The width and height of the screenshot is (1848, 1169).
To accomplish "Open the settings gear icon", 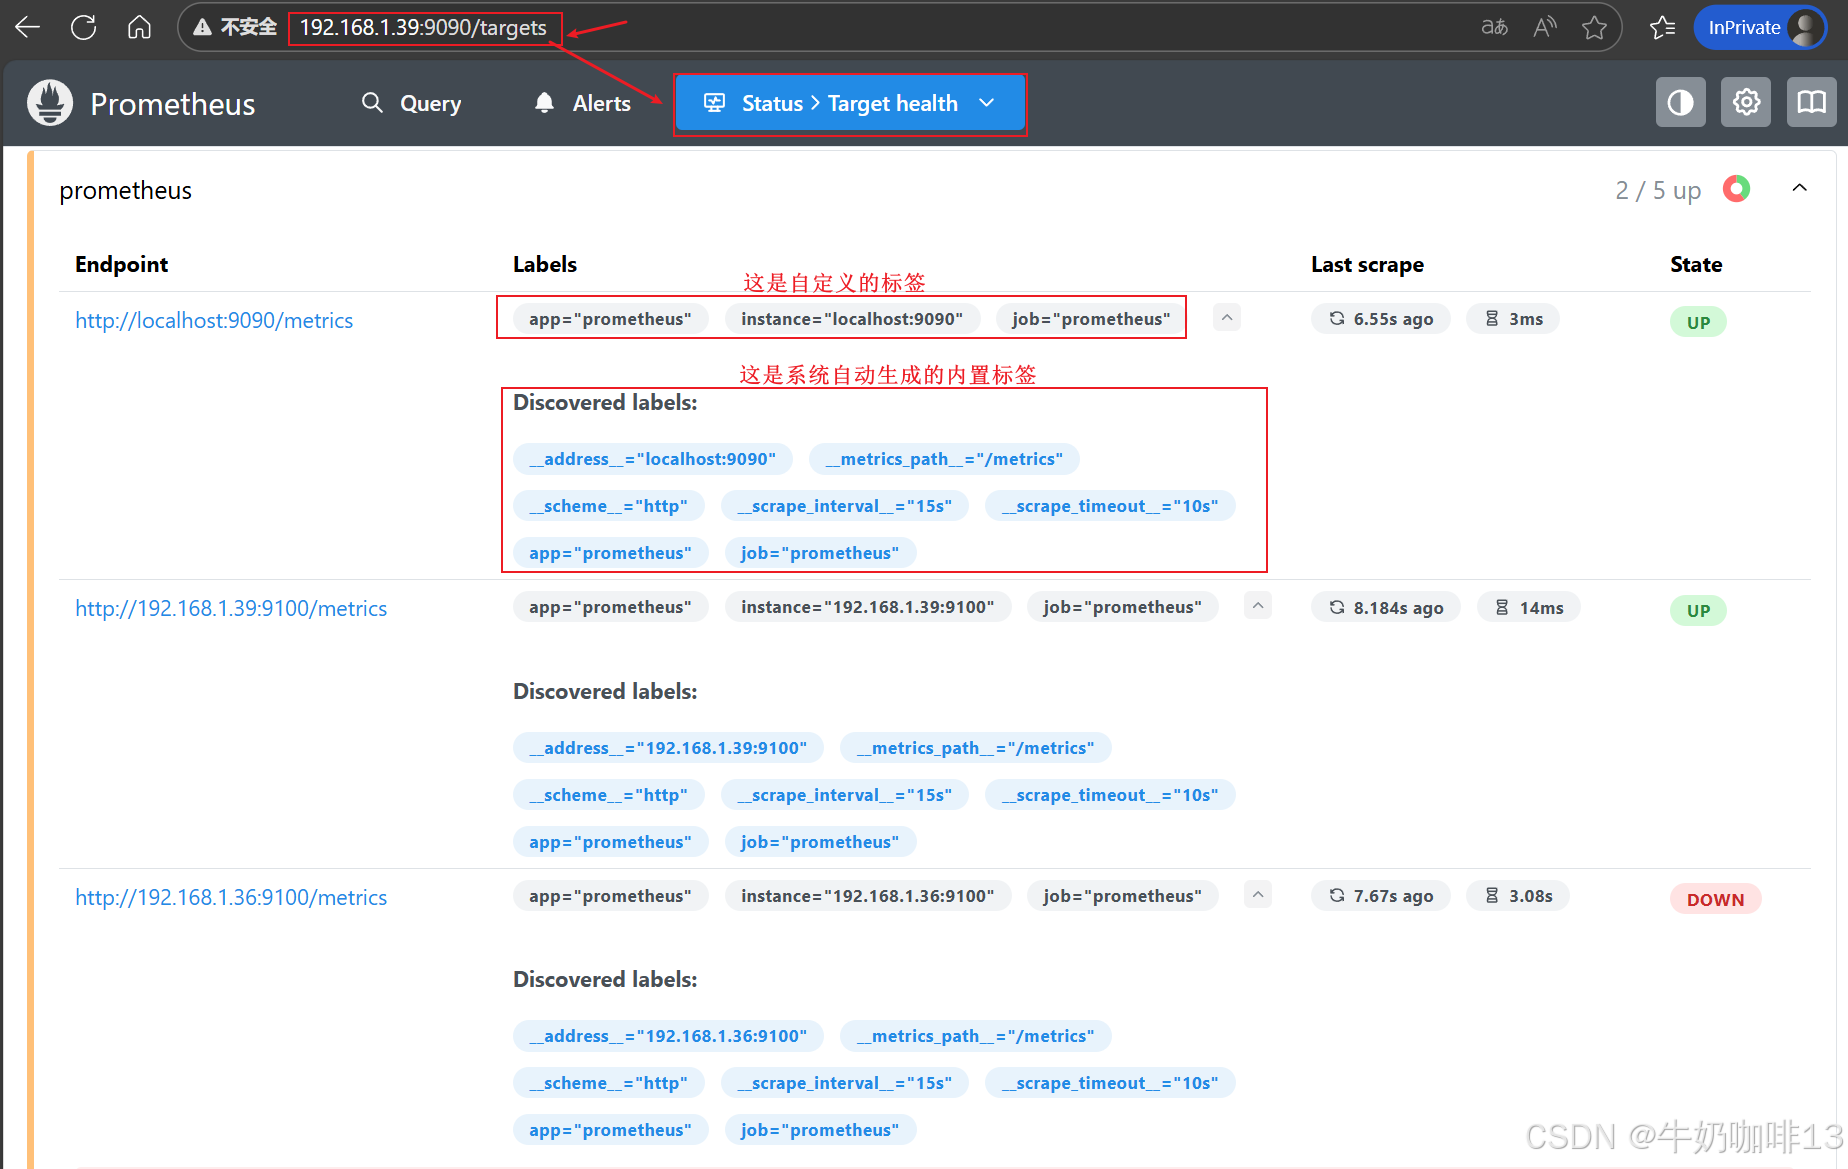I will pyautogui.click(x=1746, y=102).
